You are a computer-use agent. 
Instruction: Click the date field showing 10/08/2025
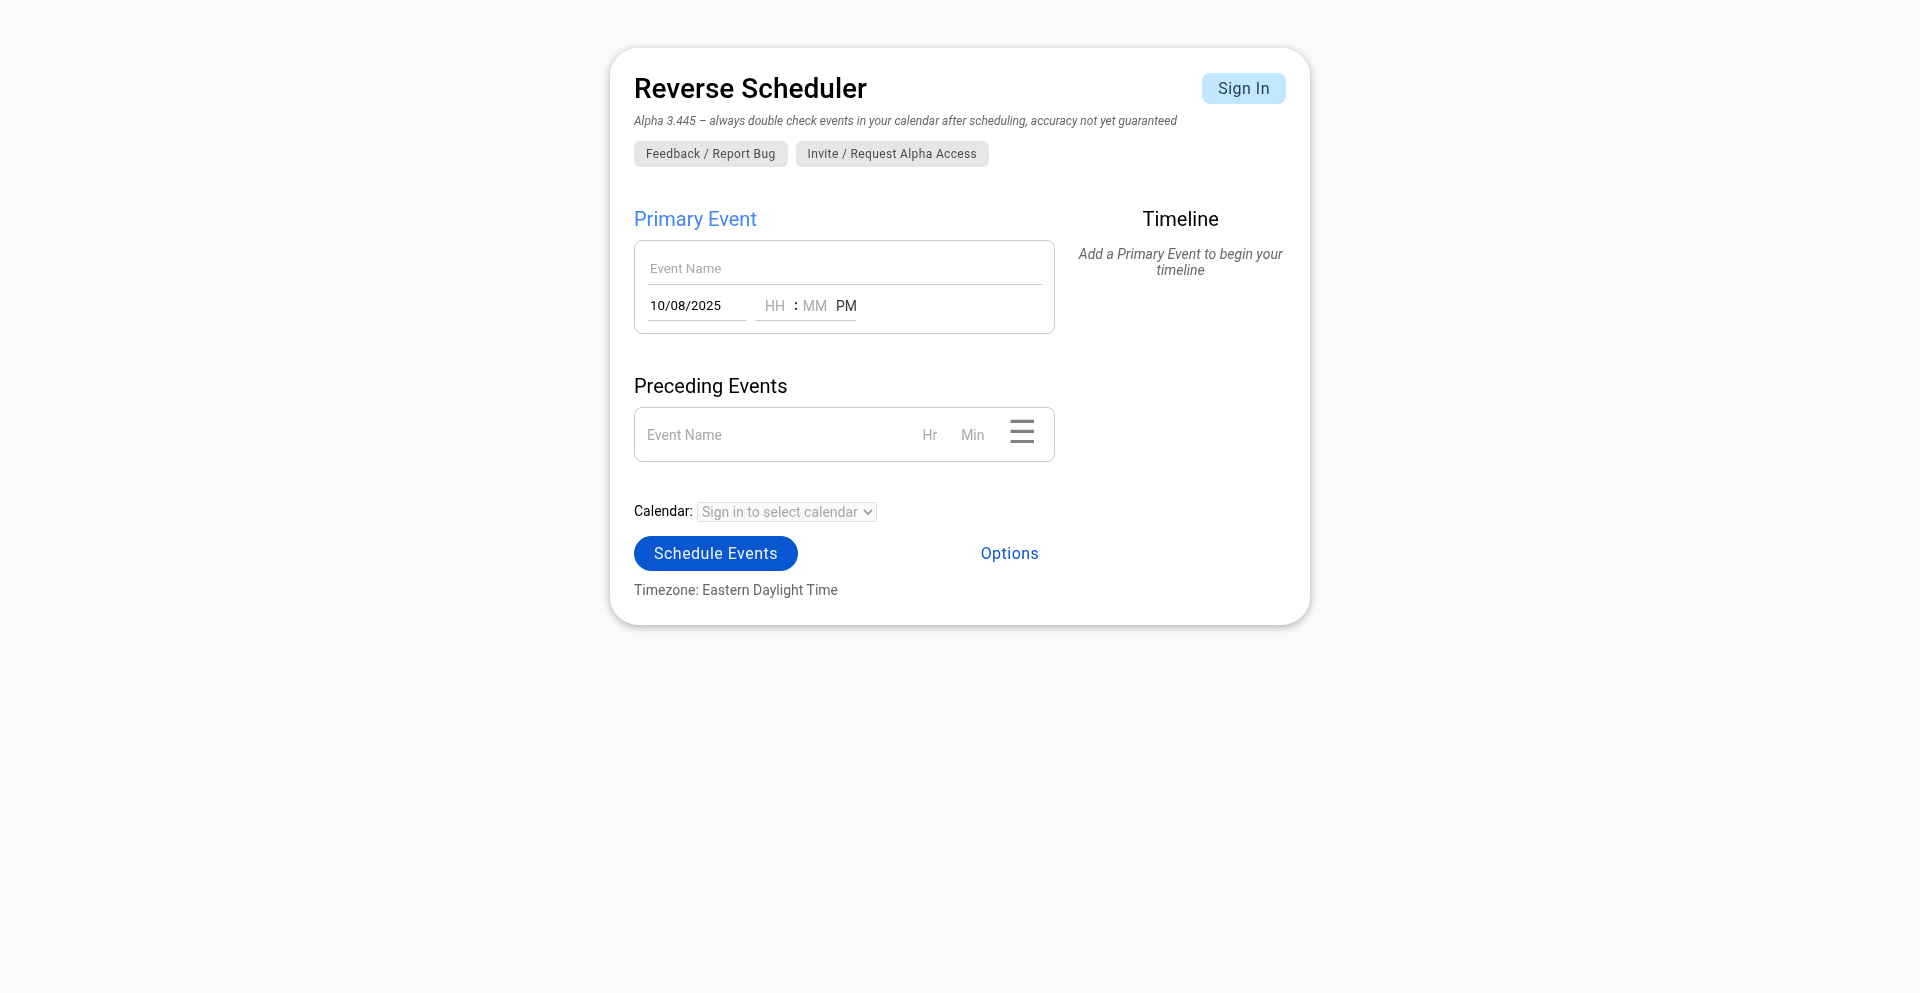point(696,306)
